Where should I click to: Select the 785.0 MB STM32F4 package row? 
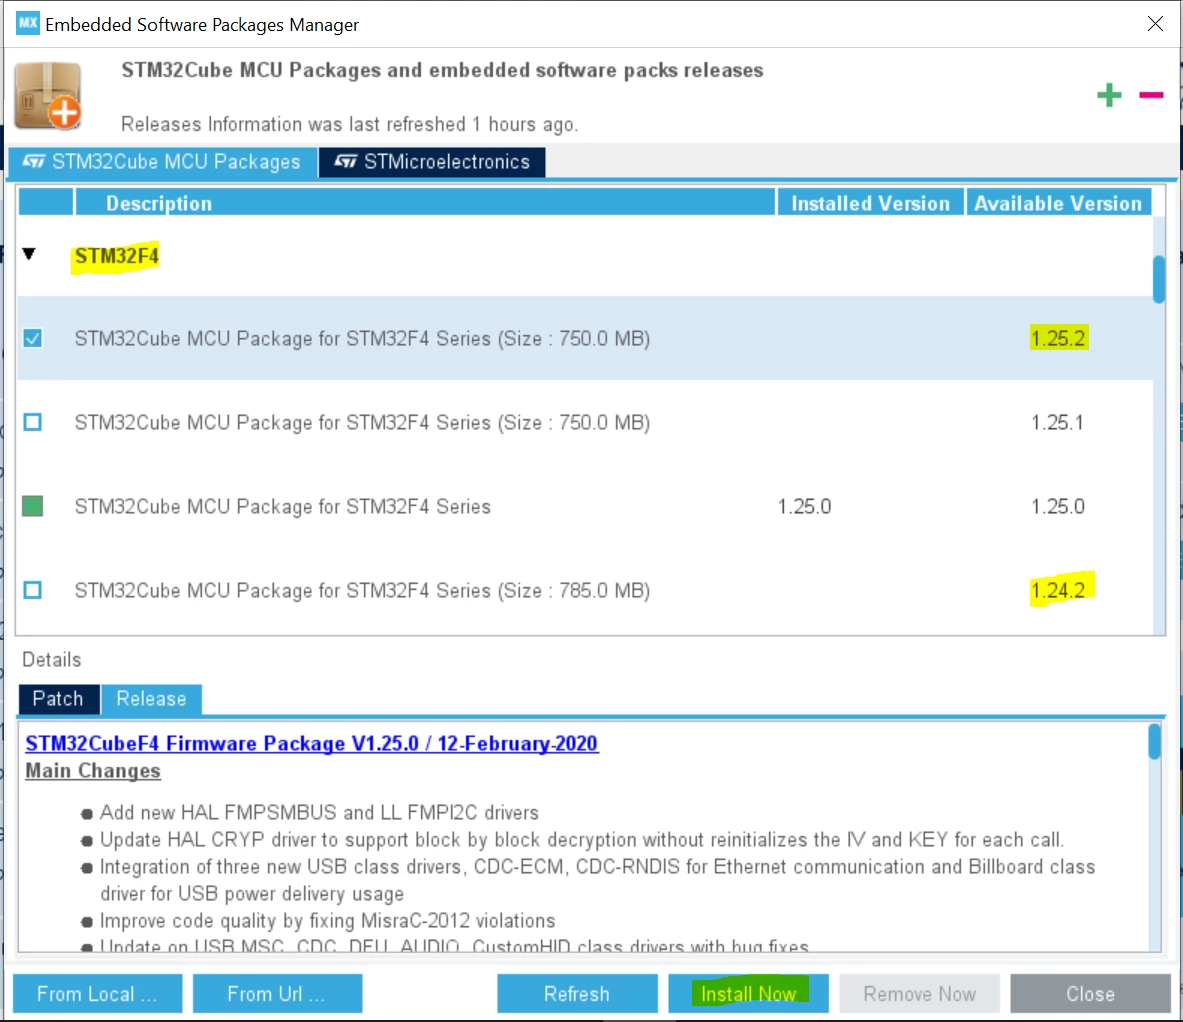(x=585, y=590)
